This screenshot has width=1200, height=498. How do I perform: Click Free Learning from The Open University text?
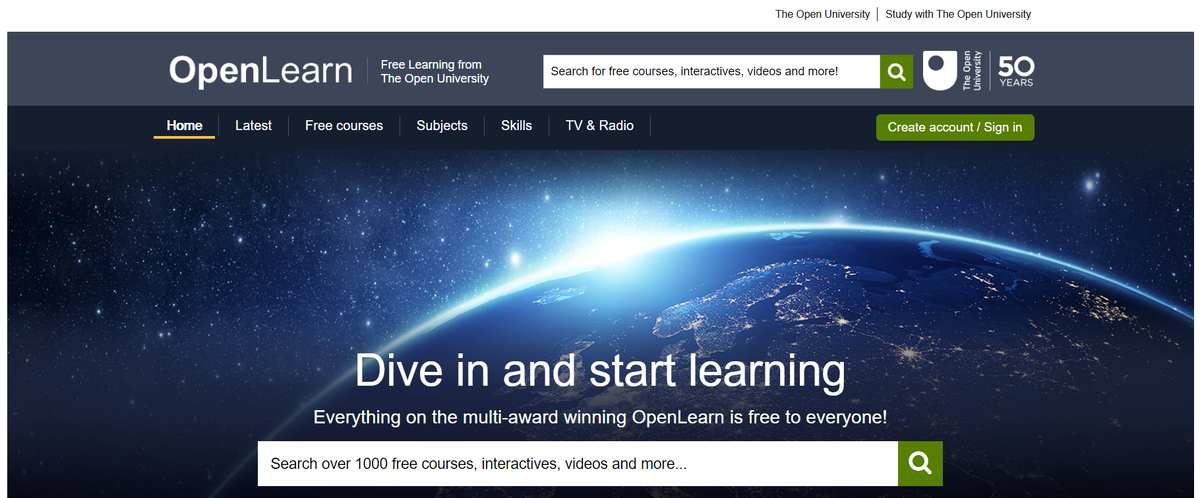point(435,72)
